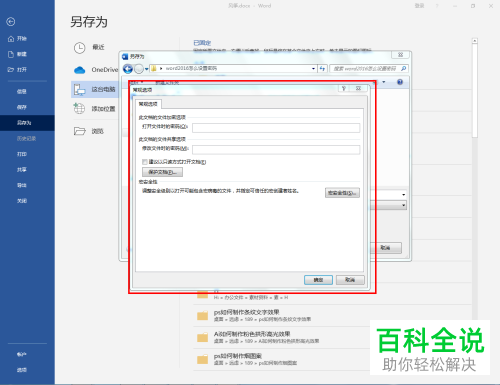Click the password-to-open input field
The width and height of the screenshot is (500, 385).
[x=276, y=128]
